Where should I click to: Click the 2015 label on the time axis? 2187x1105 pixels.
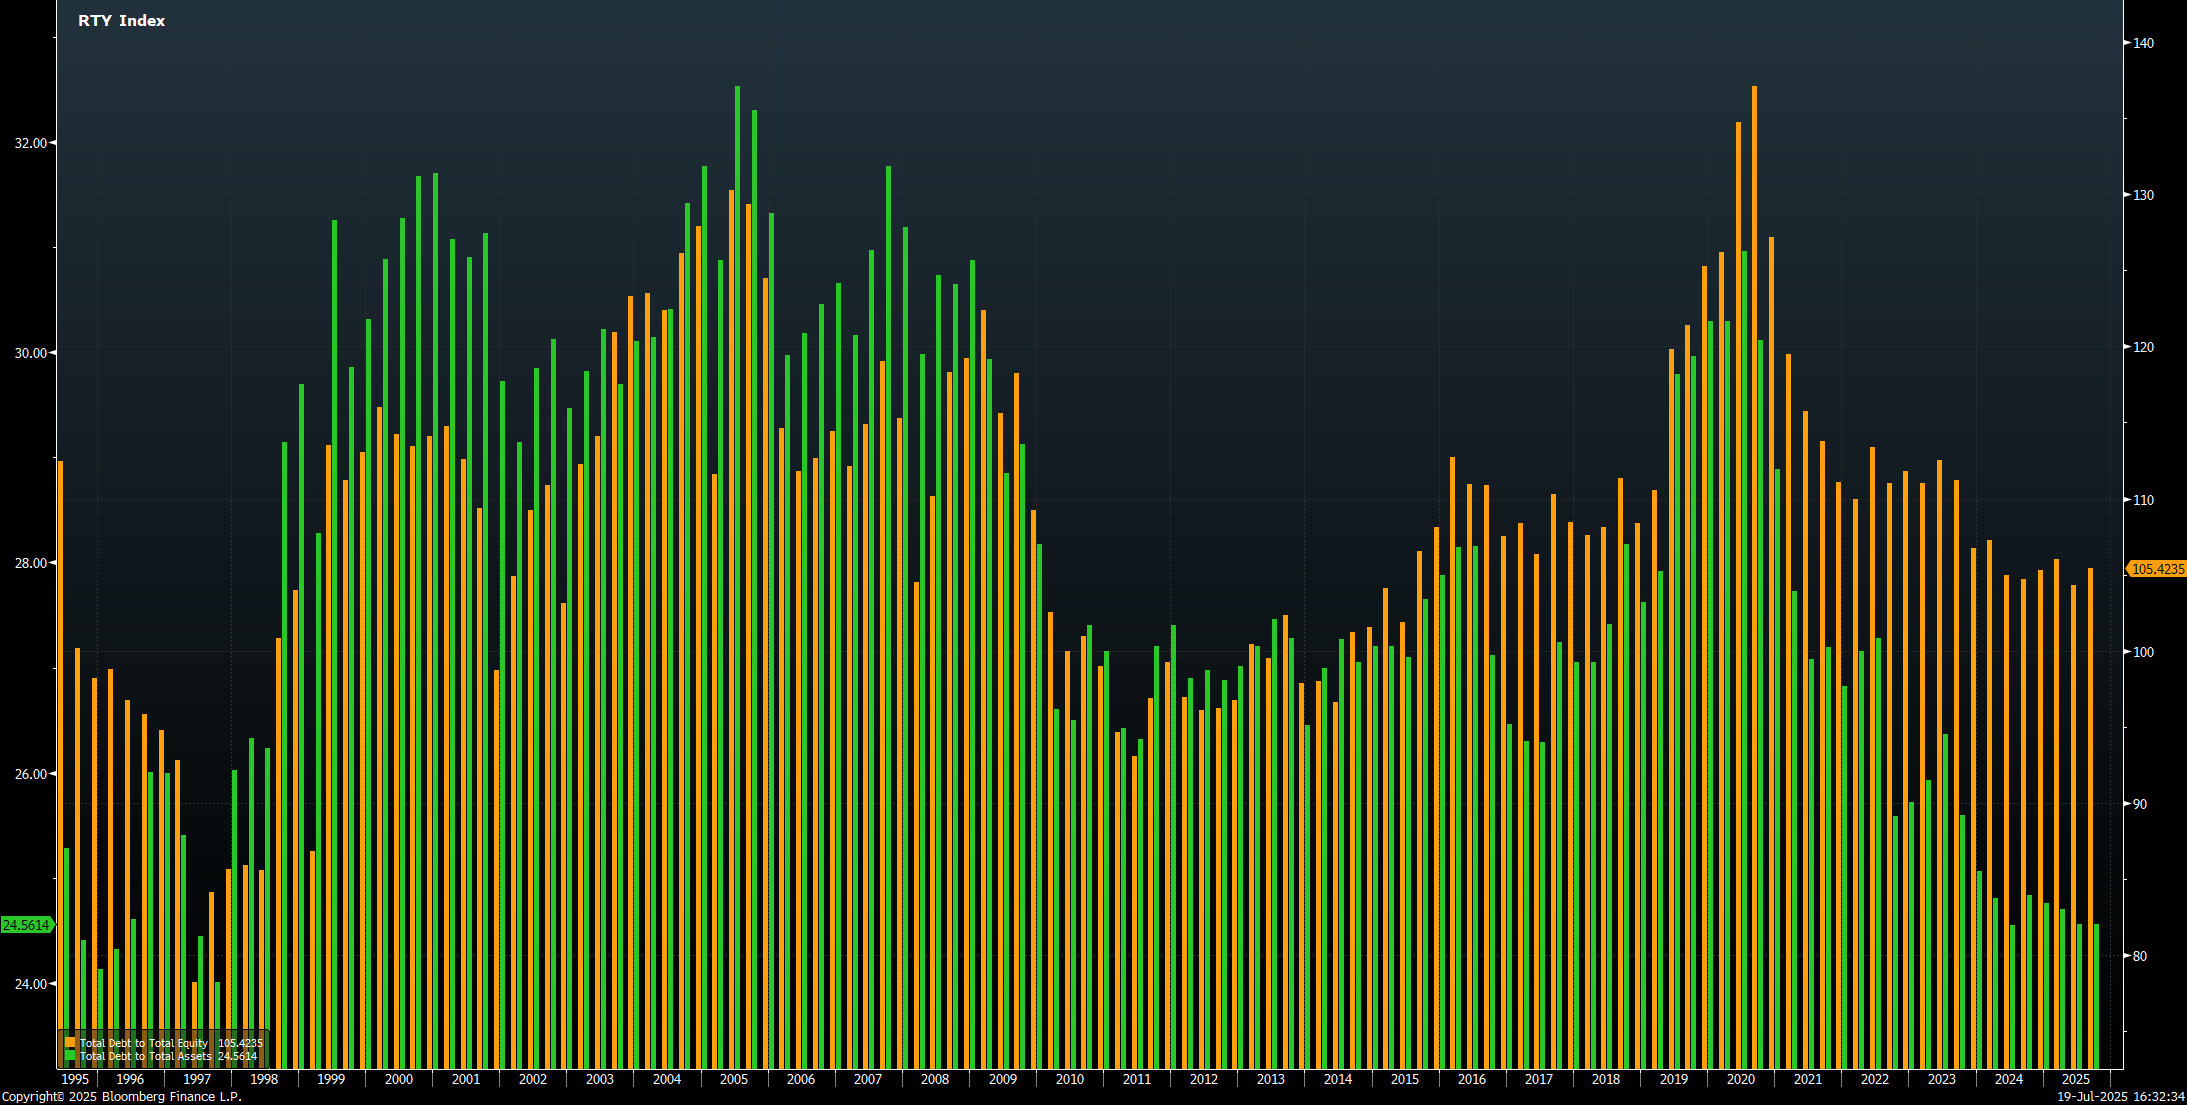[1404, 1080]
